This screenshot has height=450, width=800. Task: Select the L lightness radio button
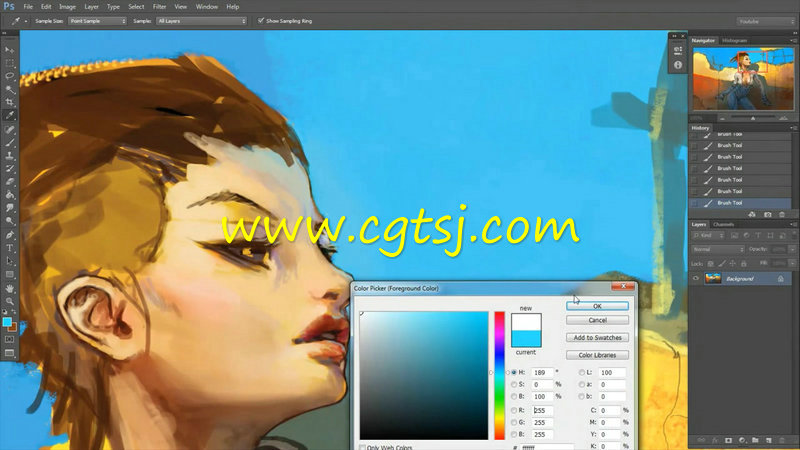[x=582, y=372]
